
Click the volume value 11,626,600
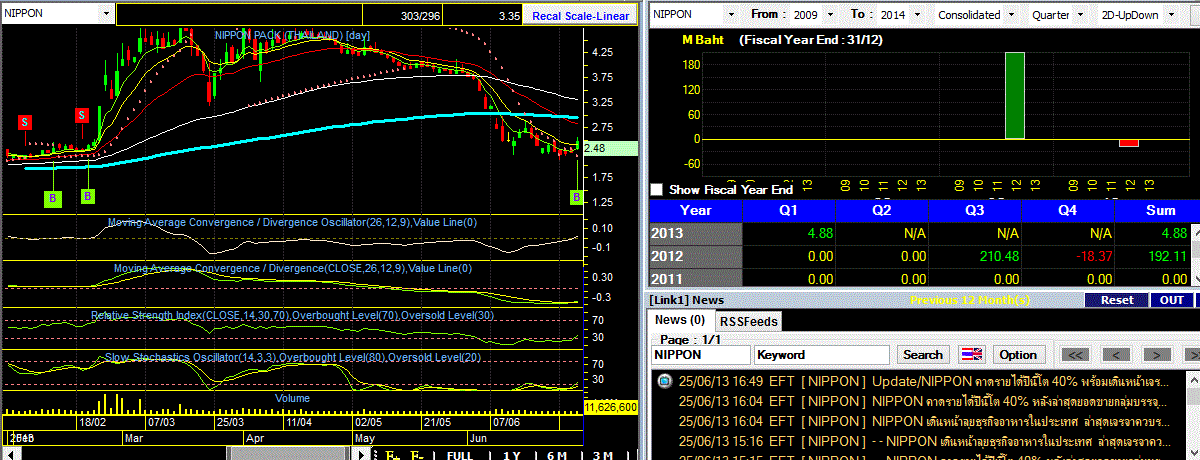611,407
